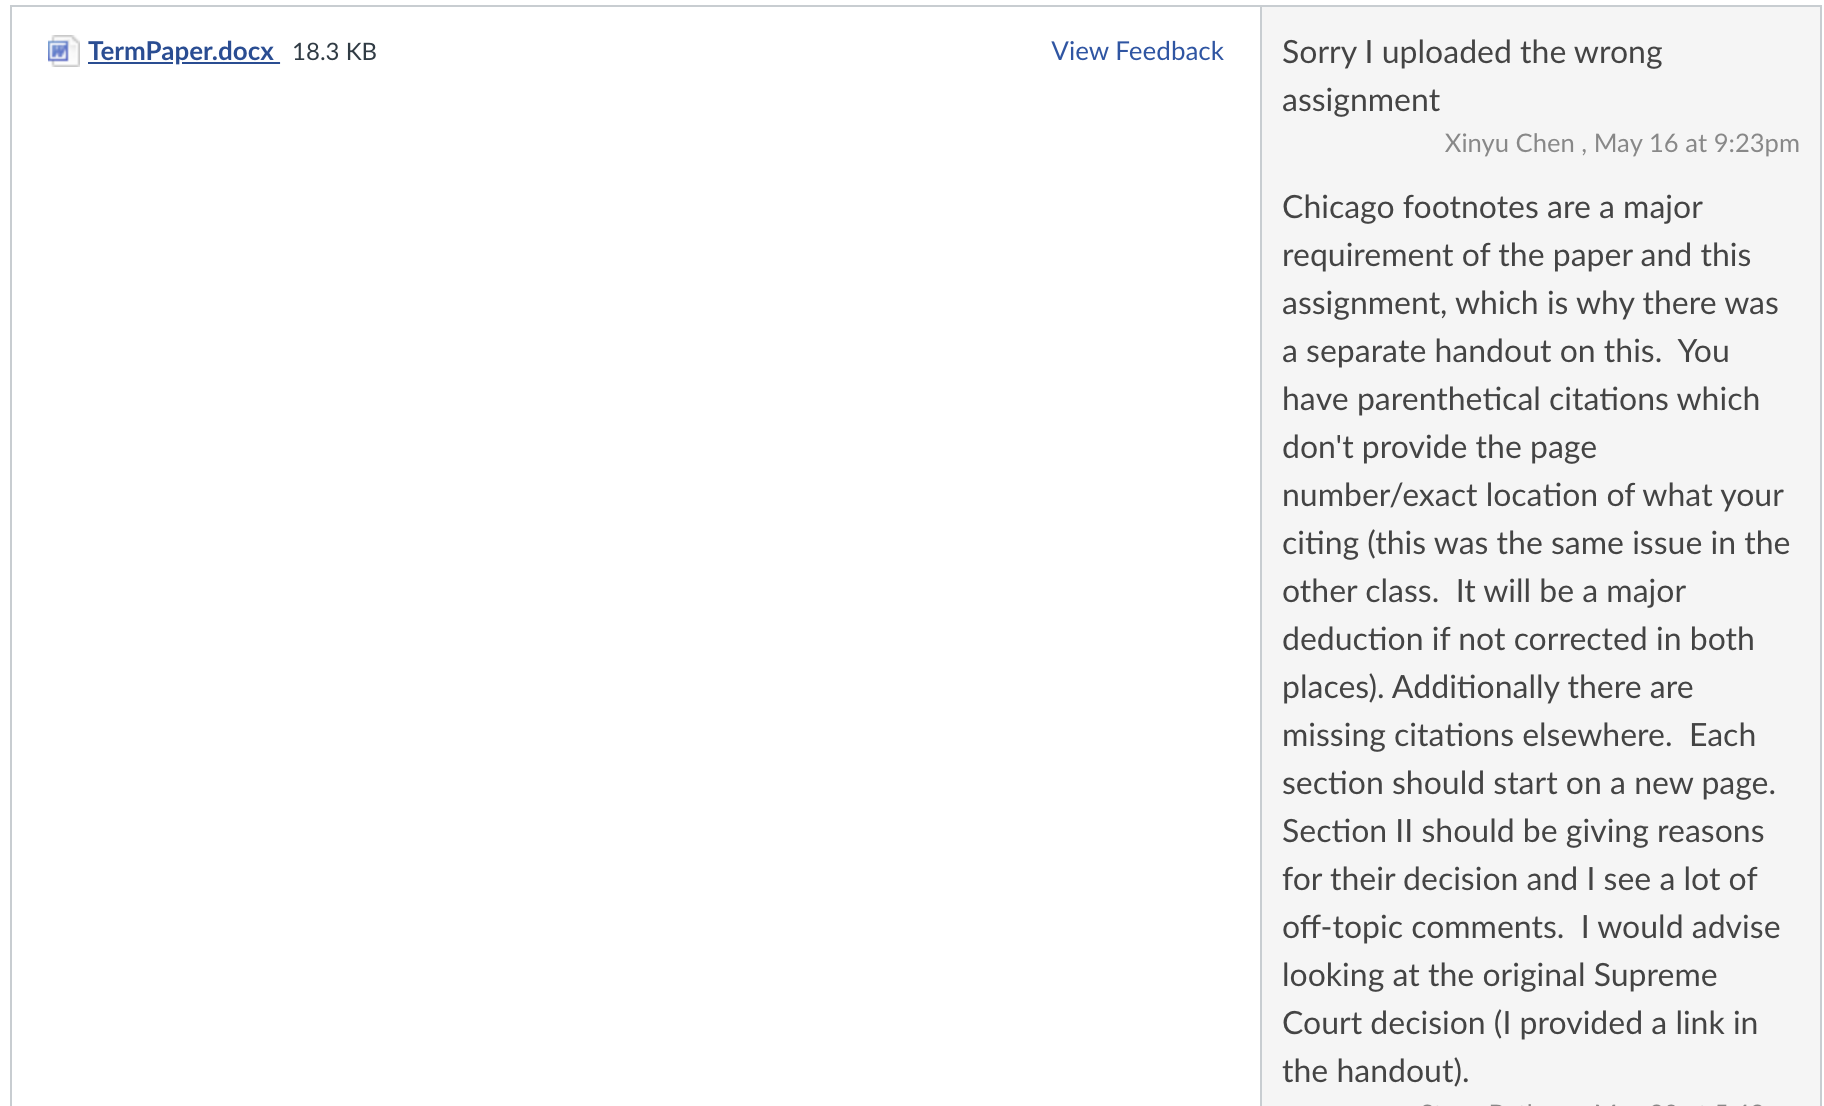1824x1106 pixels.
Task: Click the 'the handout).' closing text
Action: point(1375,1071)
